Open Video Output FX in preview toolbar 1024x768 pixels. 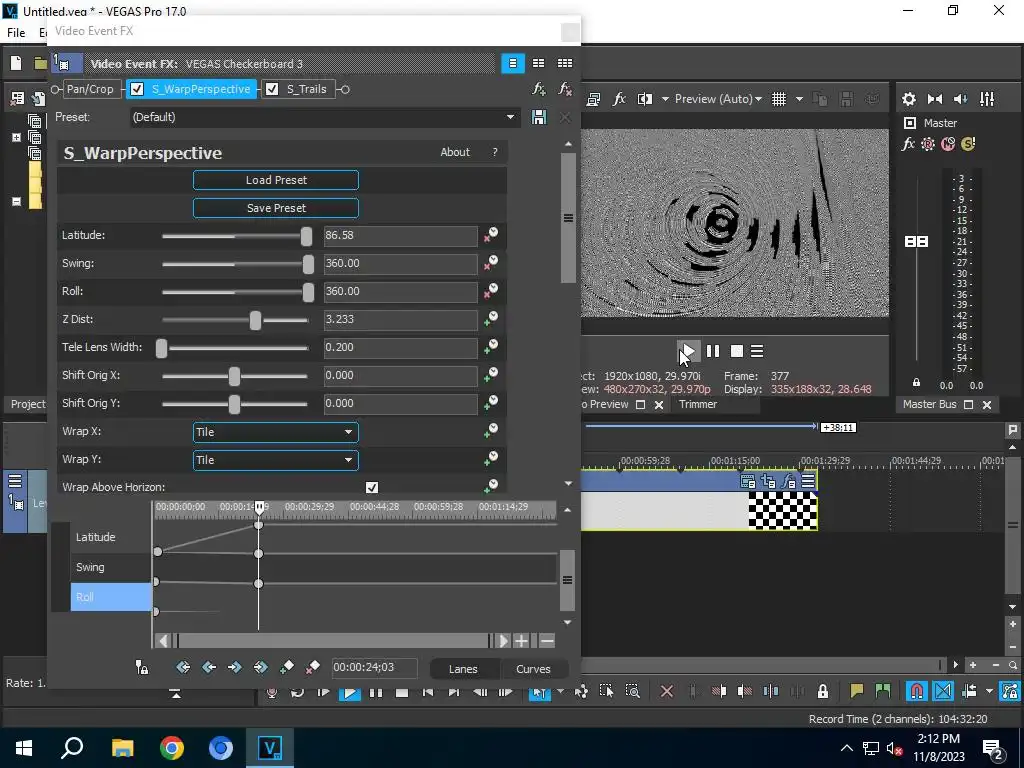[619, 99]
